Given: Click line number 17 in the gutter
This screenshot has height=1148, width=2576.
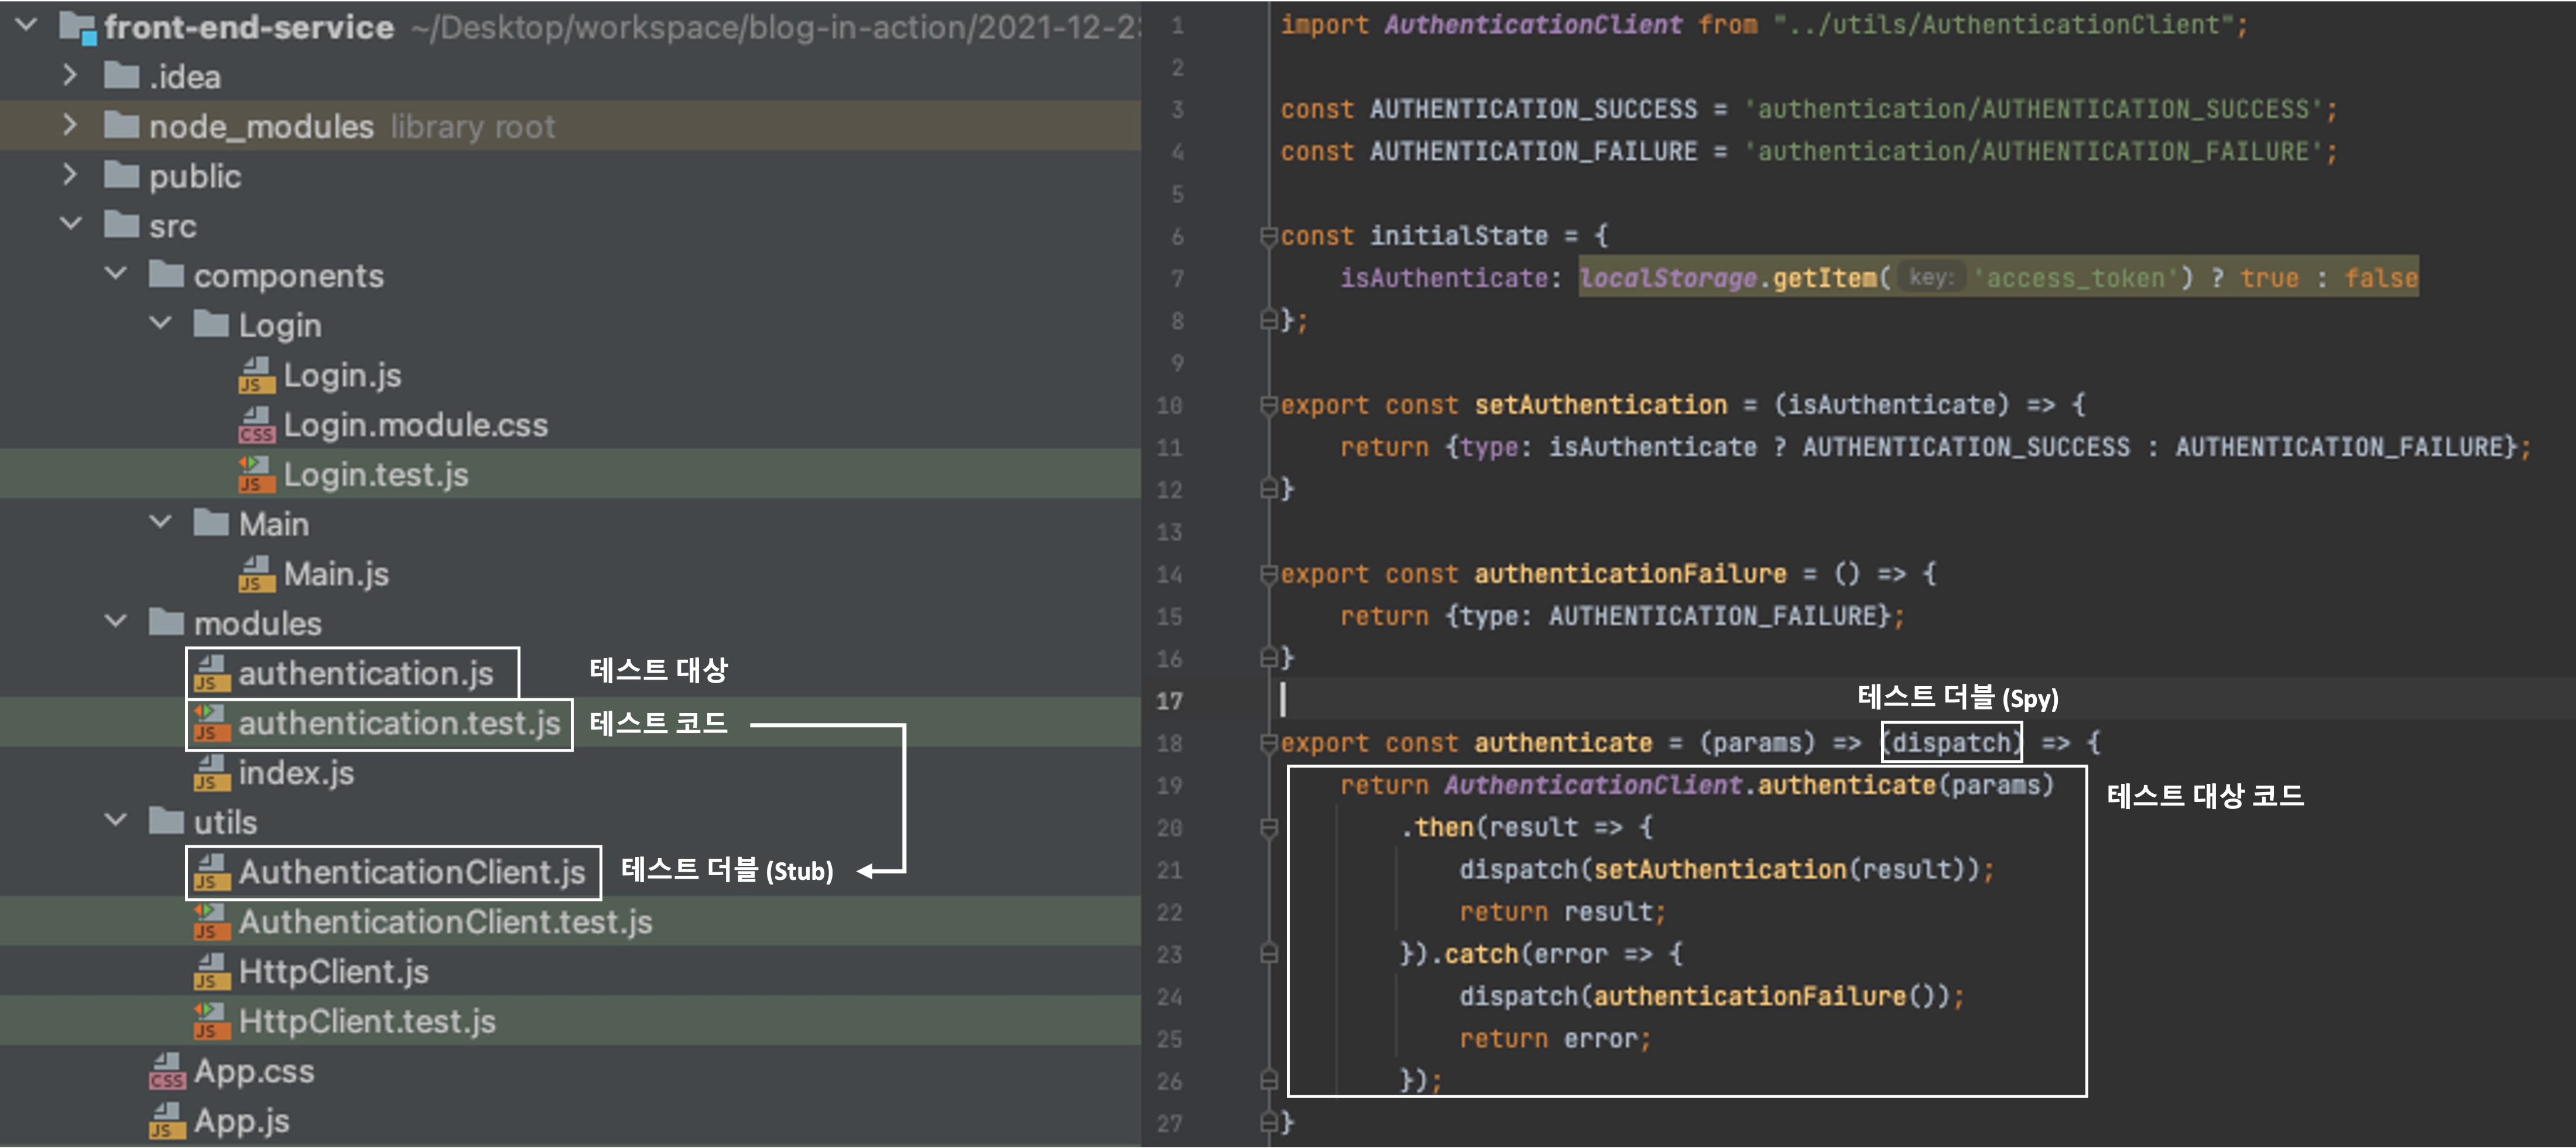Looking at the screenshot, I should coord(1169,701).
